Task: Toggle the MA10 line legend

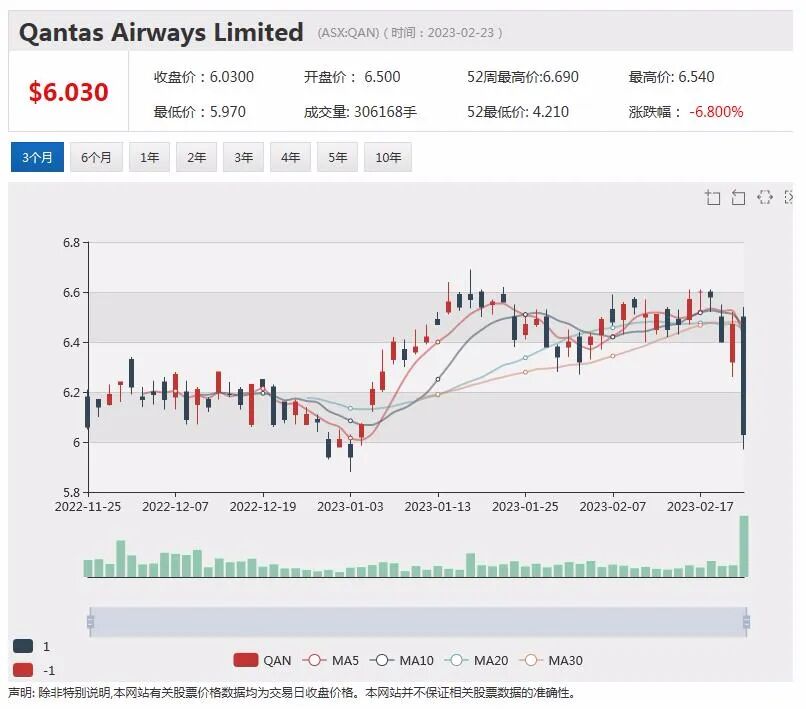Action: pos(401,660)
